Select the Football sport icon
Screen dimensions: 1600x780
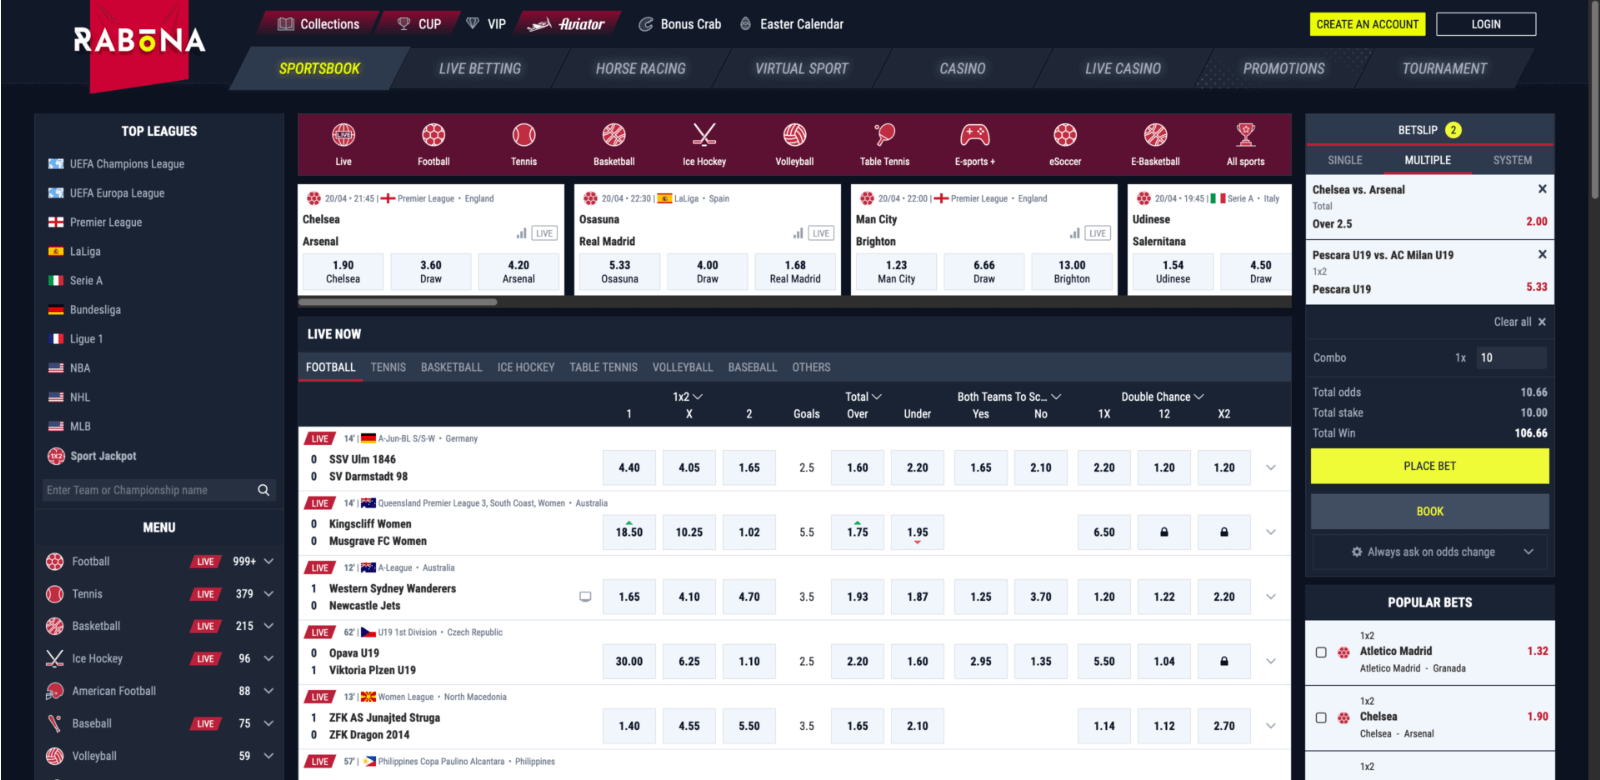433,135
